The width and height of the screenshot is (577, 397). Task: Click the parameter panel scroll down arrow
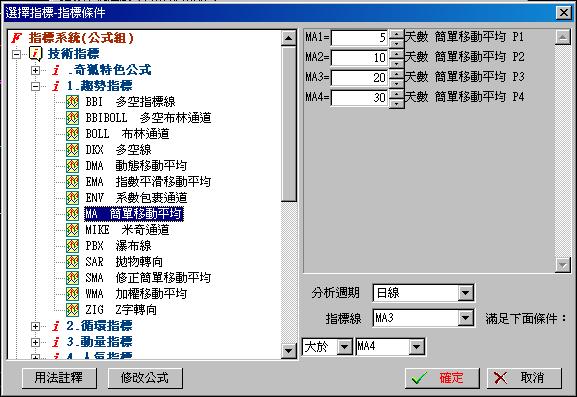563,265
